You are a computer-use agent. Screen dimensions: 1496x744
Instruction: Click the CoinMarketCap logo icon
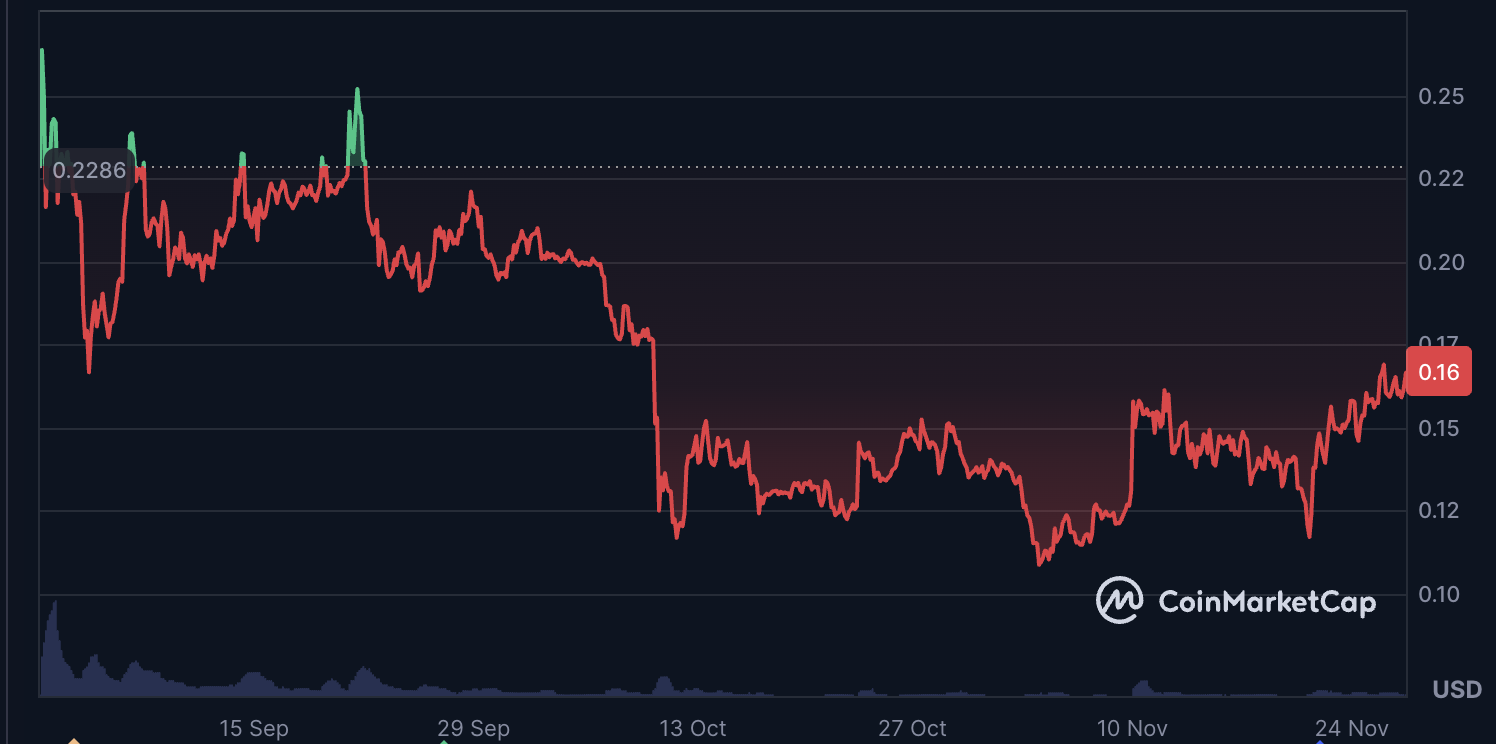(x=1120, y=600)
